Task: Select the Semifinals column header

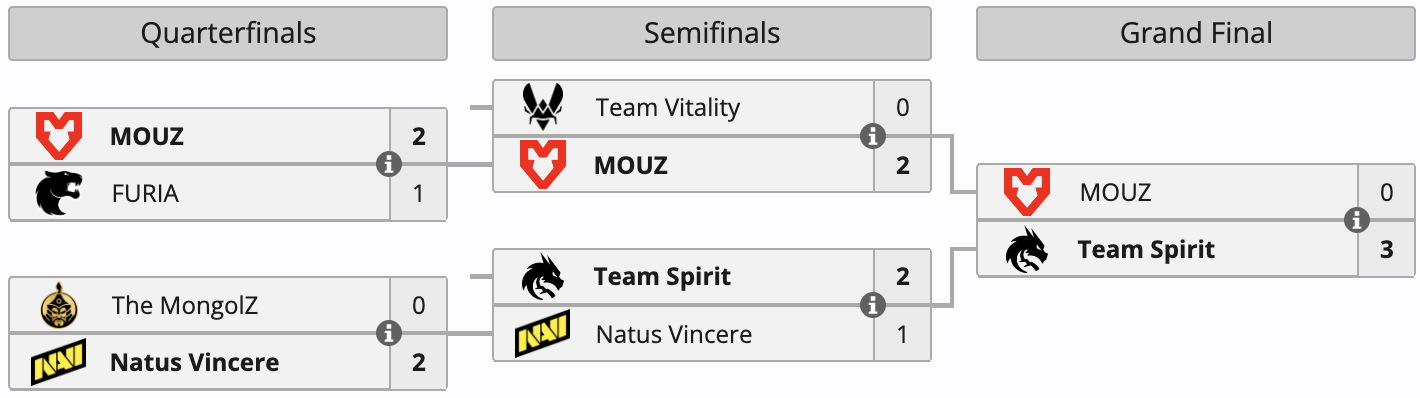Action: click(712, 34)
